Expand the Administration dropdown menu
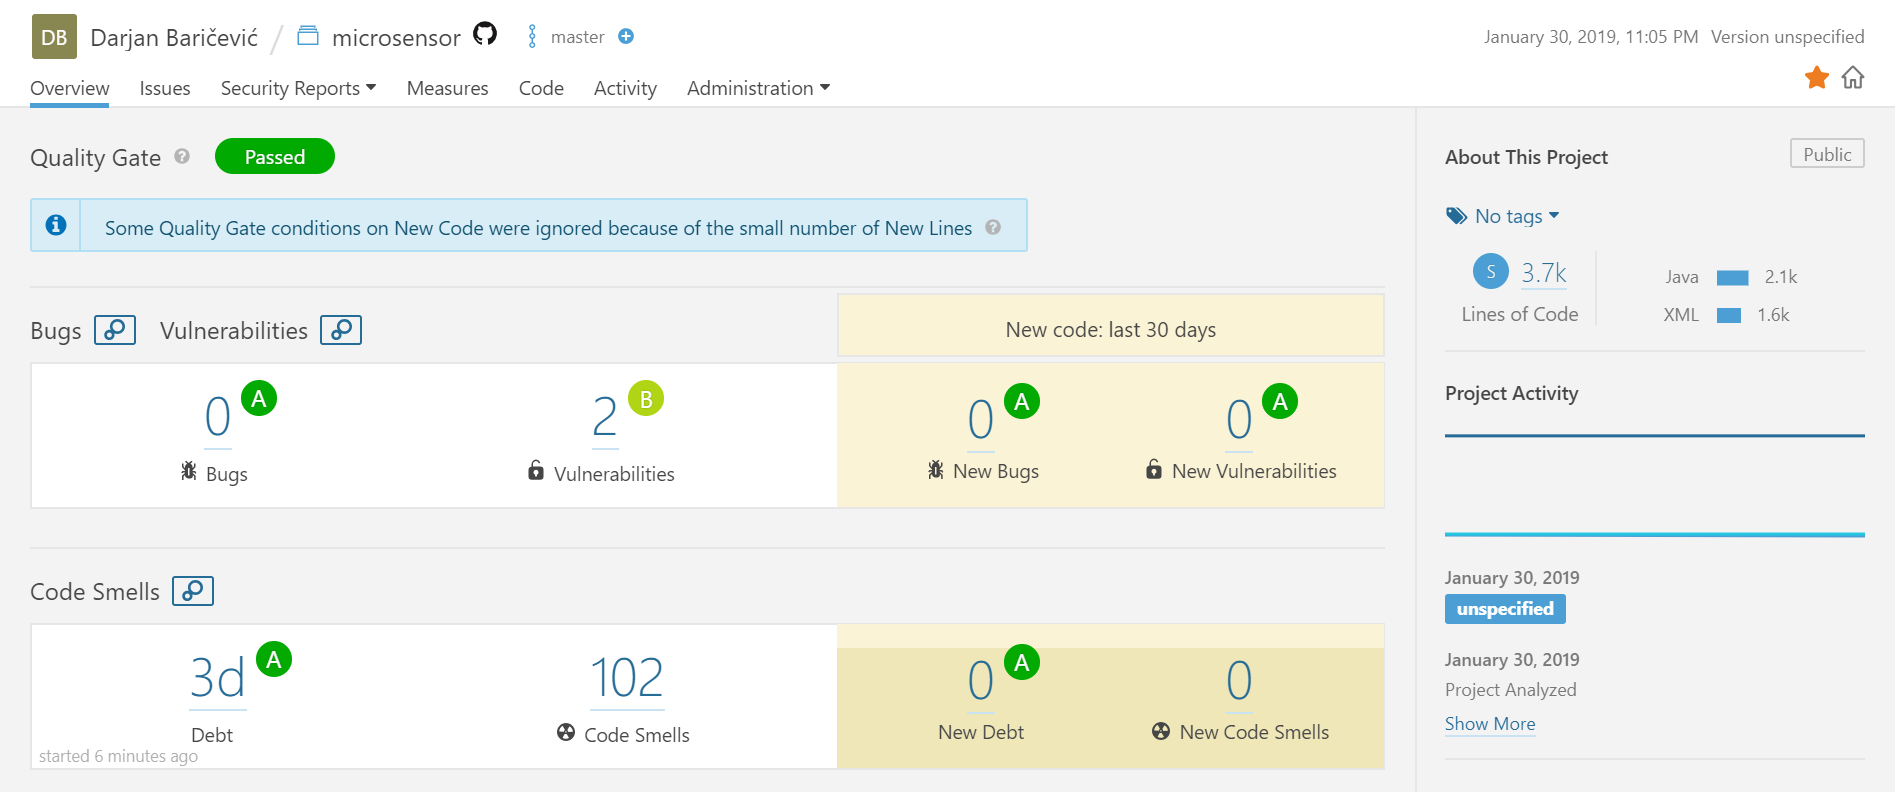 click(x=758, y=88)
